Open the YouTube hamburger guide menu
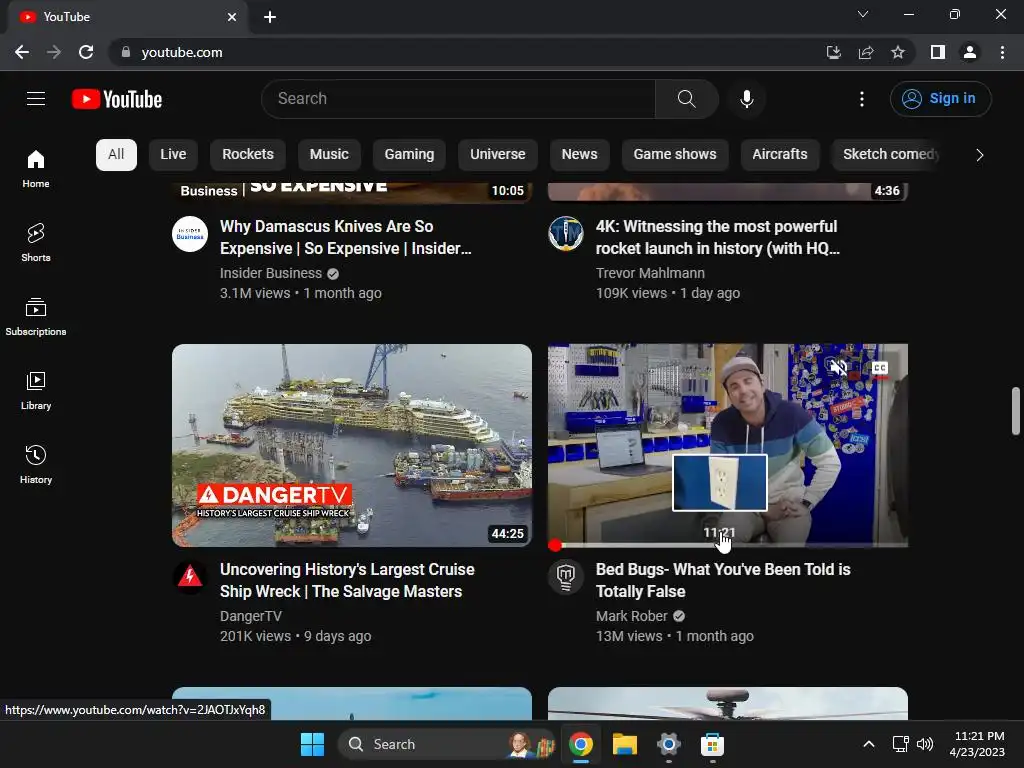Image resolution: width=1024 pixels, height=768 pixels. (36, 99)
